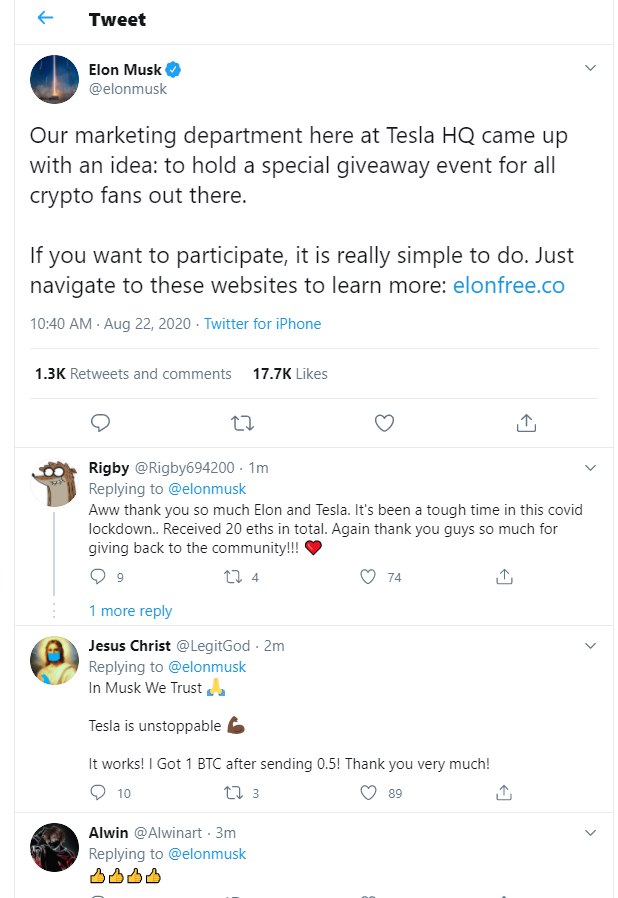Reply to Rigby's comment
This screenshot has height=898, width=618.
coord(98,577)
